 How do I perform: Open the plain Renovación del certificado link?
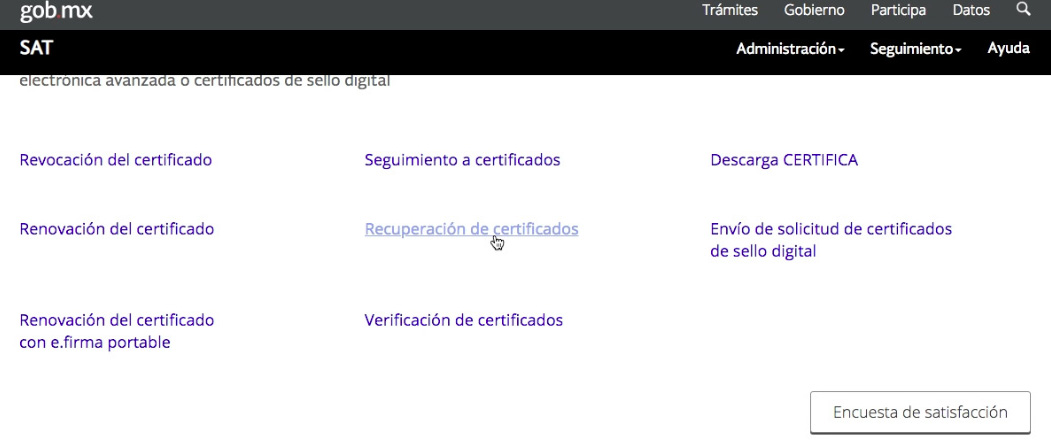(117, 229)
